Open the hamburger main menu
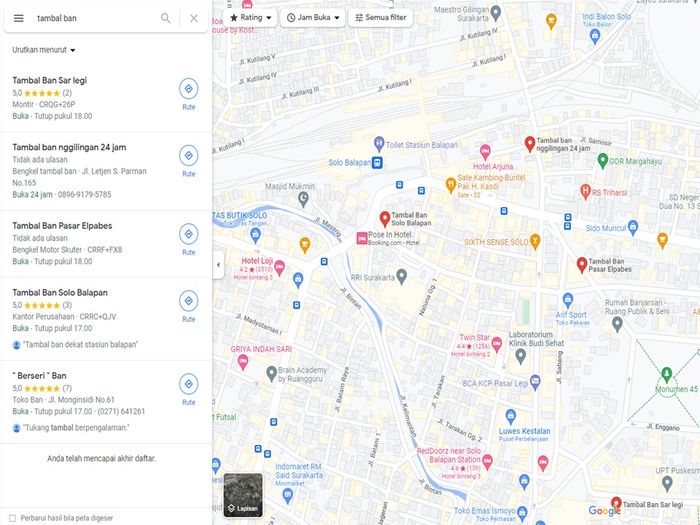Viewport: 700px width, 525px height. coord(18,18)
